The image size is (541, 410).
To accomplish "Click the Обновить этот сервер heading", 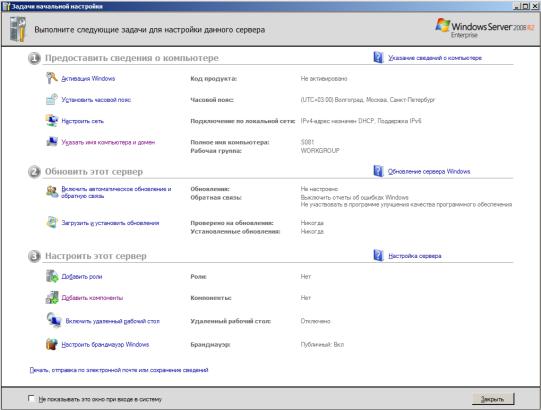I will (94, 172).
